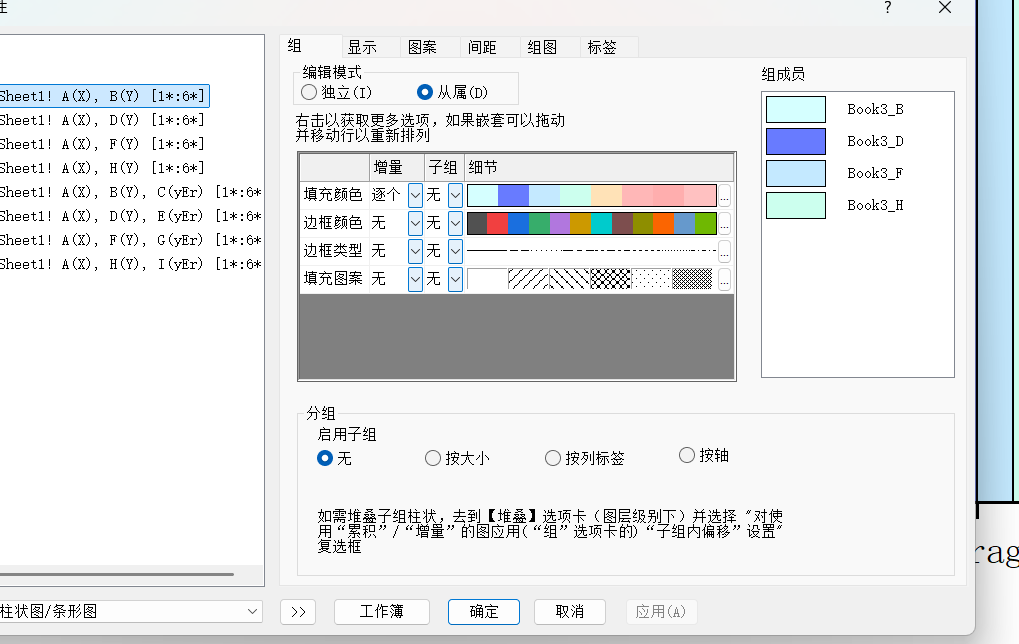Viewport: 1019px width, 644px height.
Task: Switch to the 组 tab
Action: point(311,46)
